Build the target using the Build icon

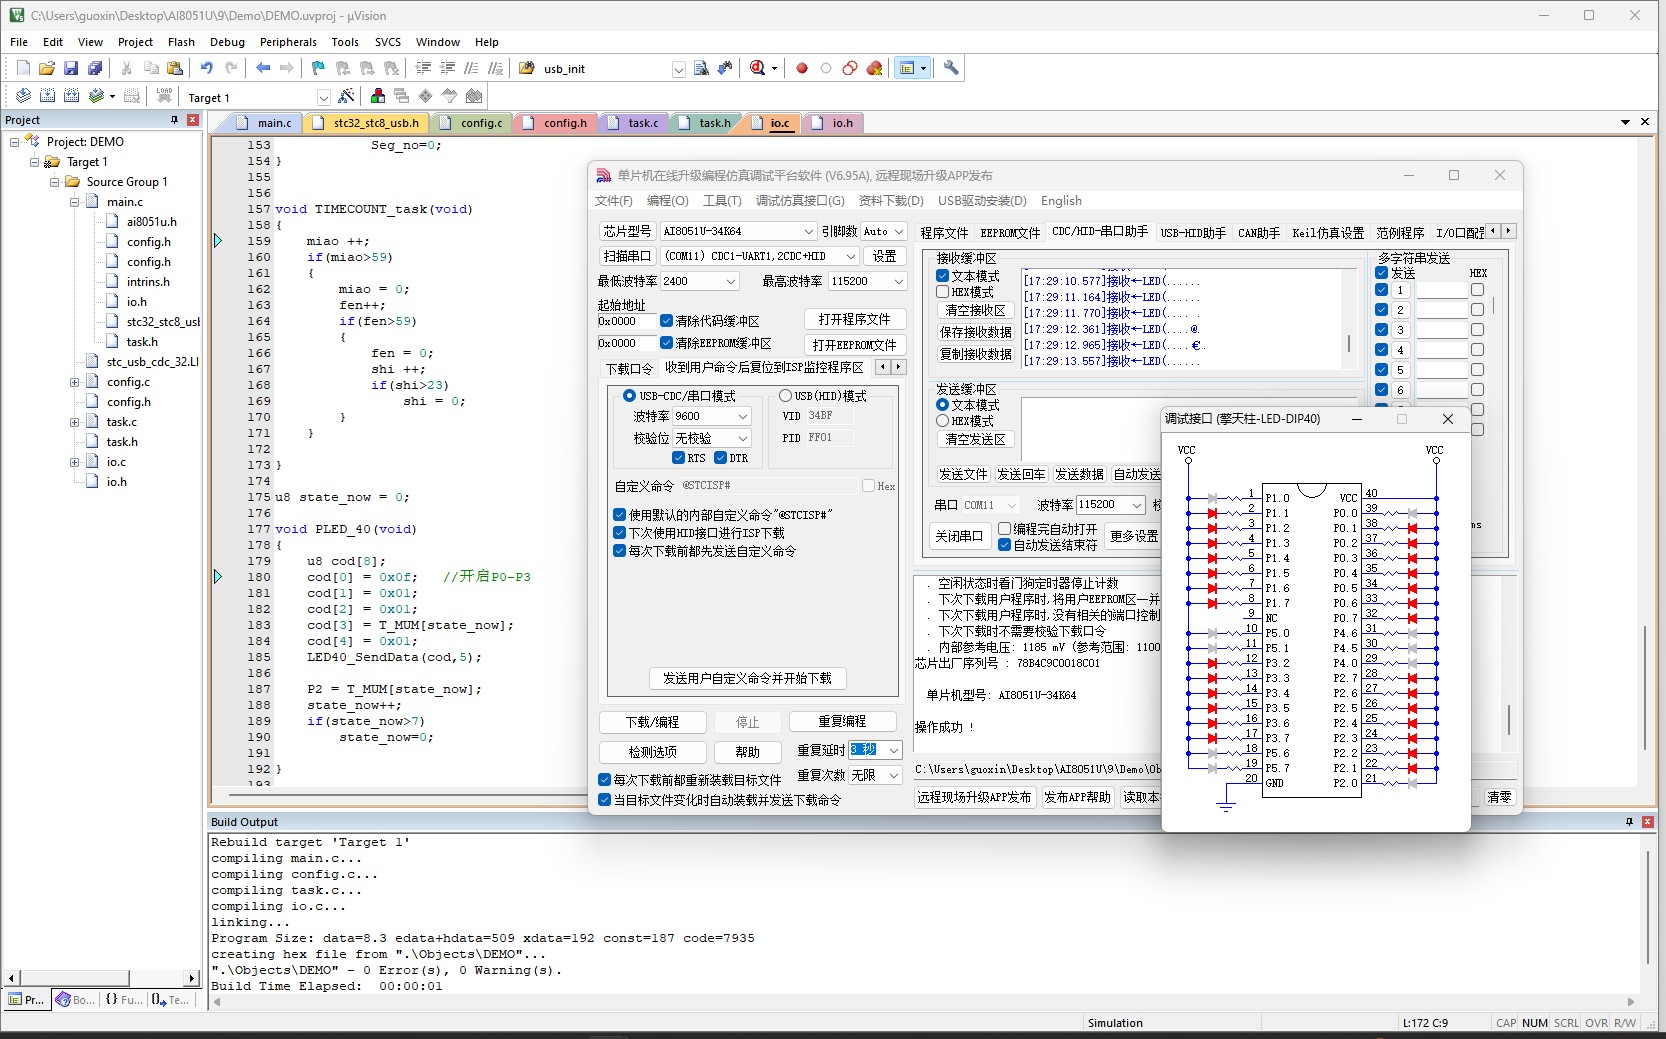[47, 96]
